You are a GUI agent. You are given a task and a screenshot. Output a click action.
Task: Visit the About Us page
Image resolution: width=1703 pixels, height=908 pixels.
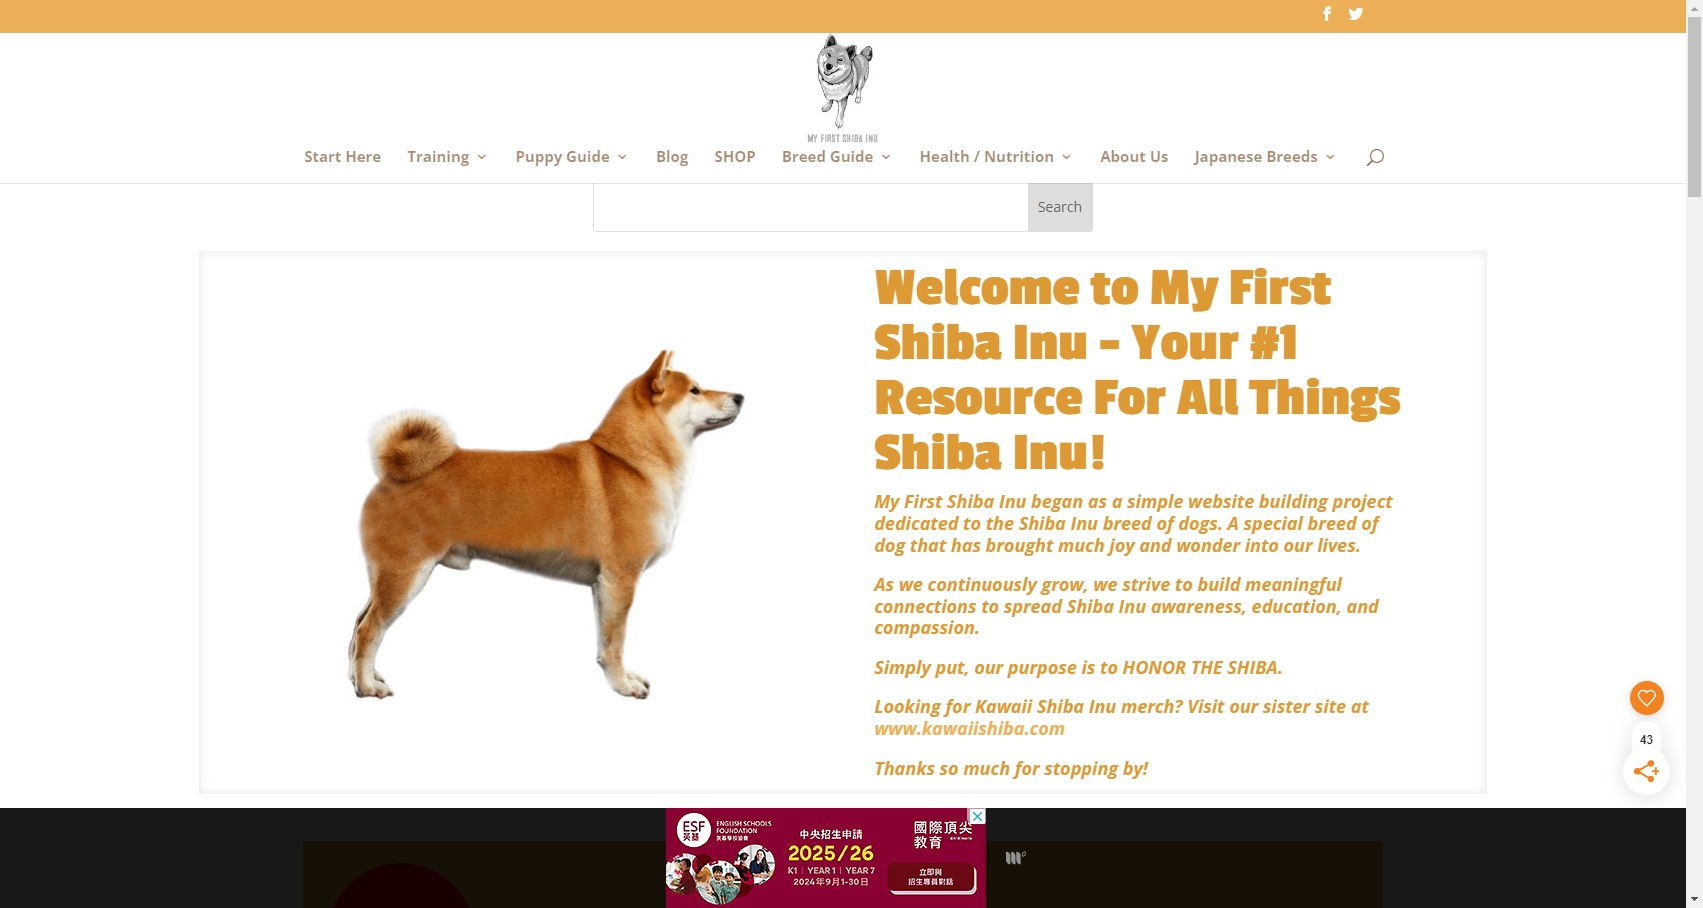(1134, 157)
